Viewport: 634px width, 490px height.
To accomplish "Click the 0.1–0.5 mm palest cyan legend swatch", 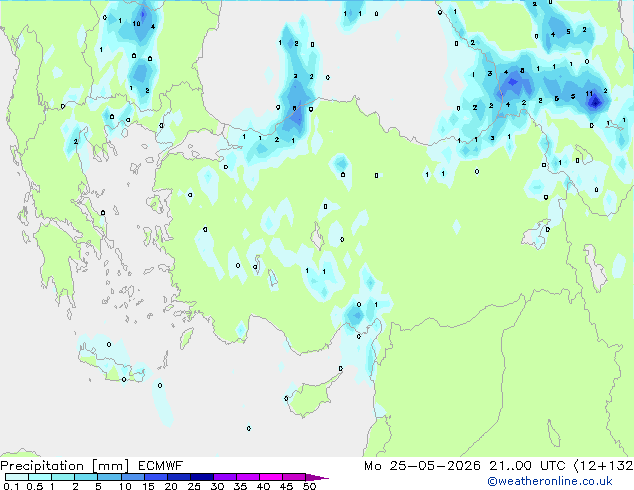I will click(17, 477).
